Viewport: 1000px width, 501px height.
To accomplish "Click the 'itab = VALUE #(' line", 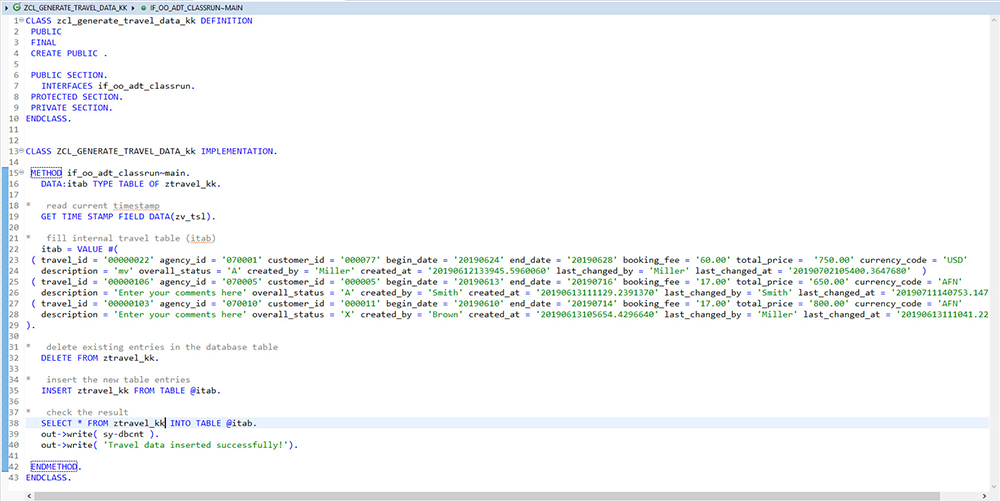I will click(x=80, y=249).
